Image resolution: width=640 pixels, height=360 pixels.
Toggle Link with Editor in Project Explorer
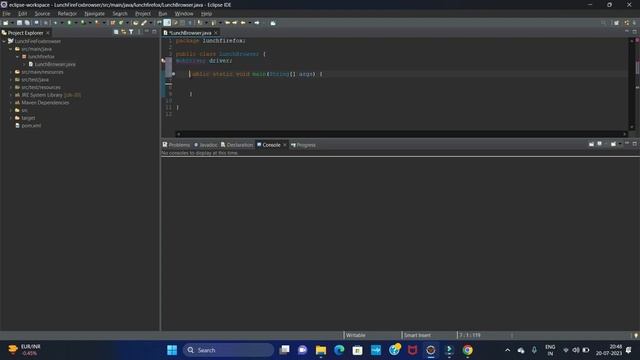(124, 32)
